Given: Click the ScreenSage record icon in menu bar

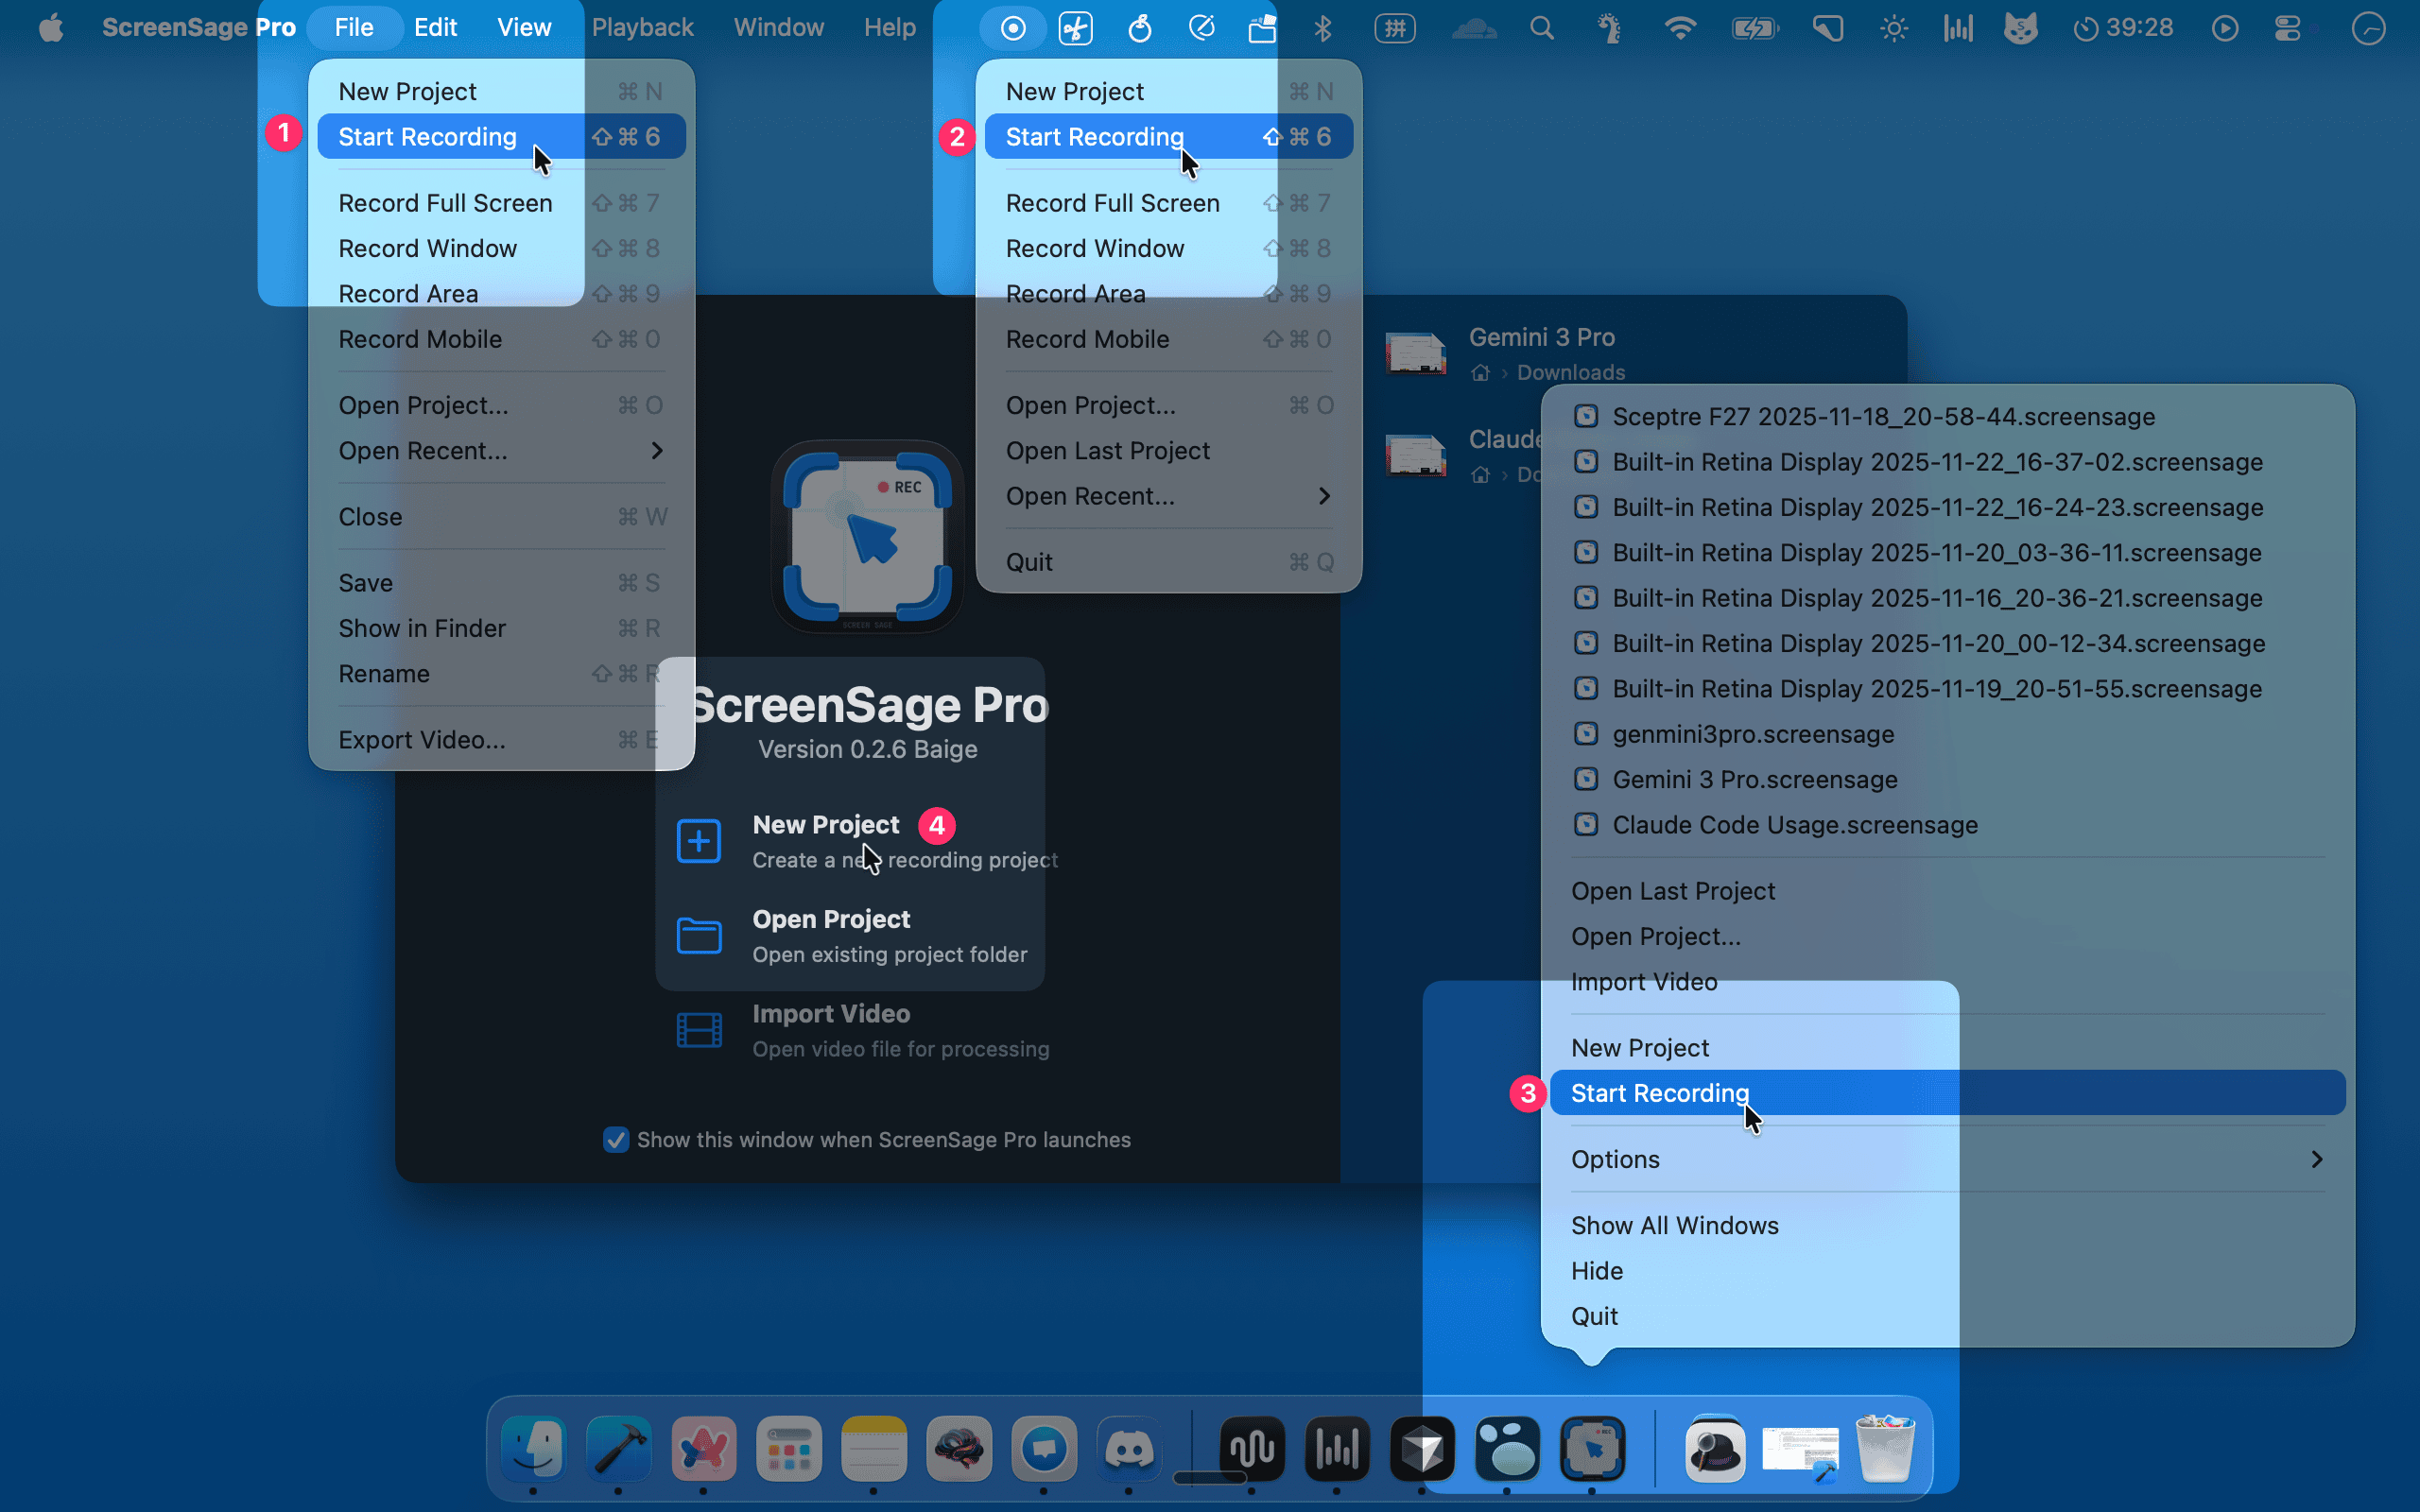Looking at the screenshot, I should coord(1013,28).
